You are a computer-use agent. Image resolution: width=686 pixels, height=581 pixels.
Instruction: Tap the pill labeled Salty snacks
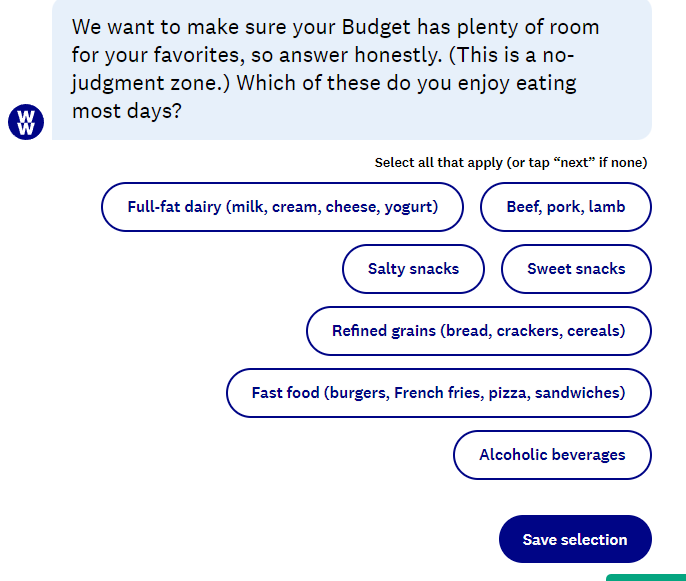click(x=413, y=269)
